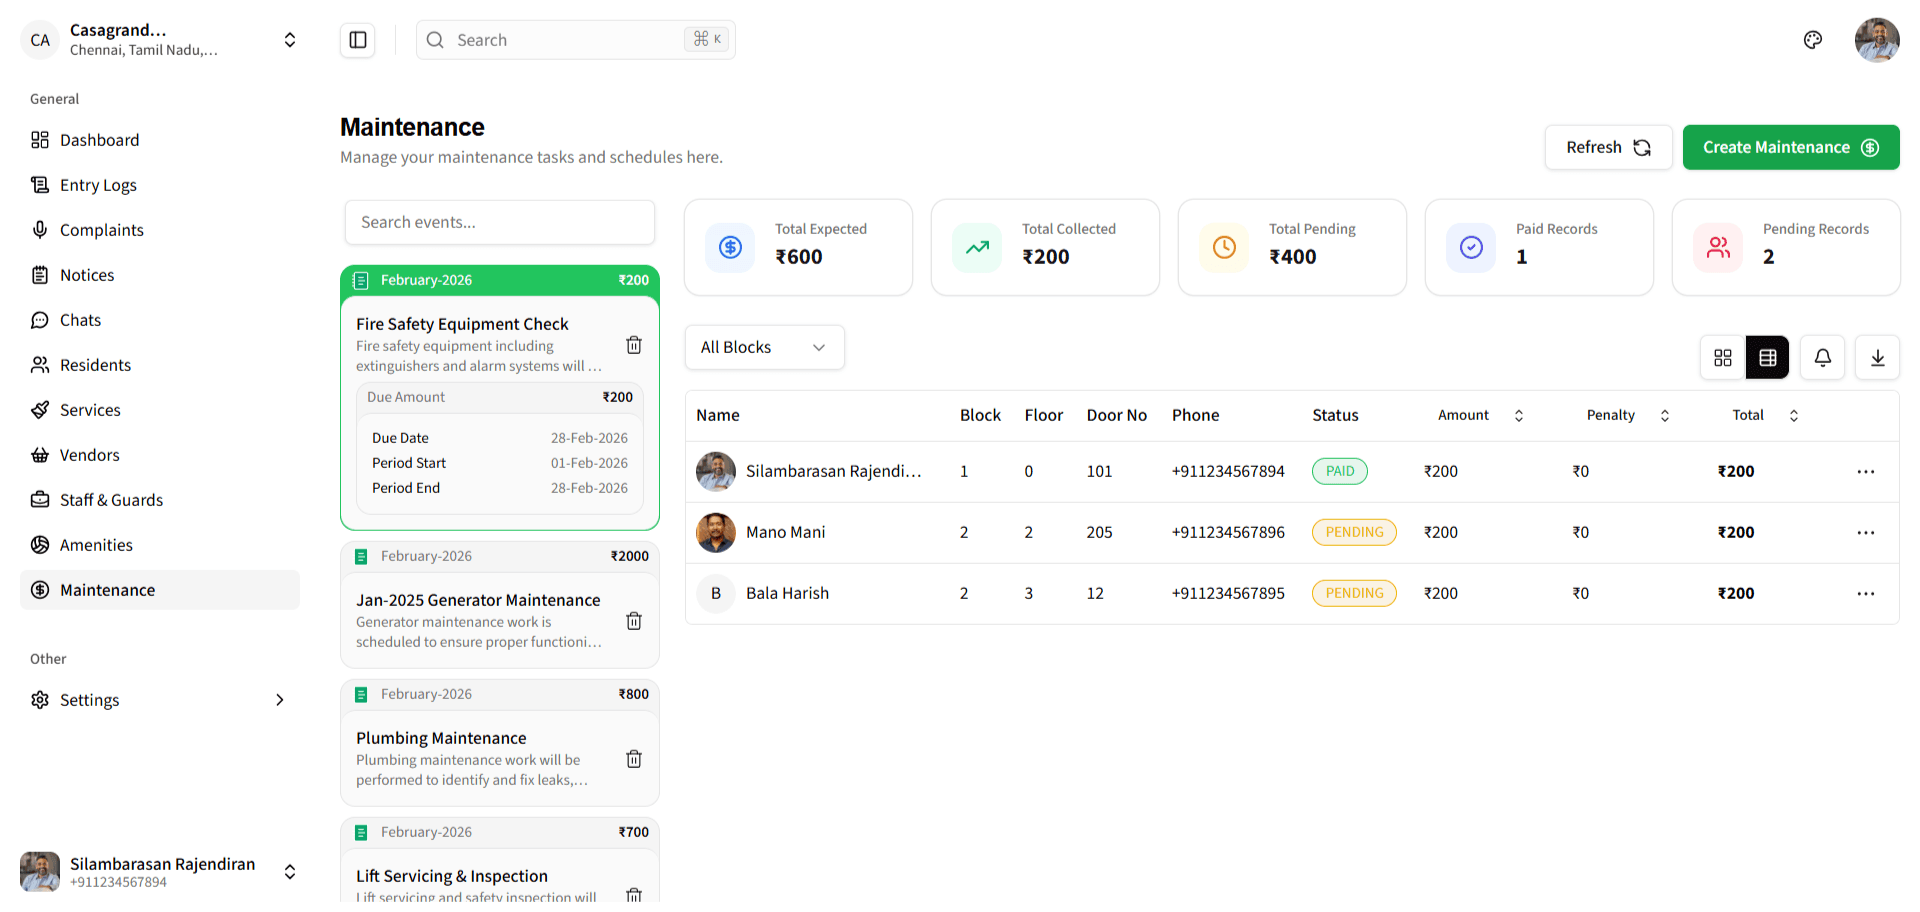Click inside the Search events field
The image size is (1920, 912).
coord(499,222)
